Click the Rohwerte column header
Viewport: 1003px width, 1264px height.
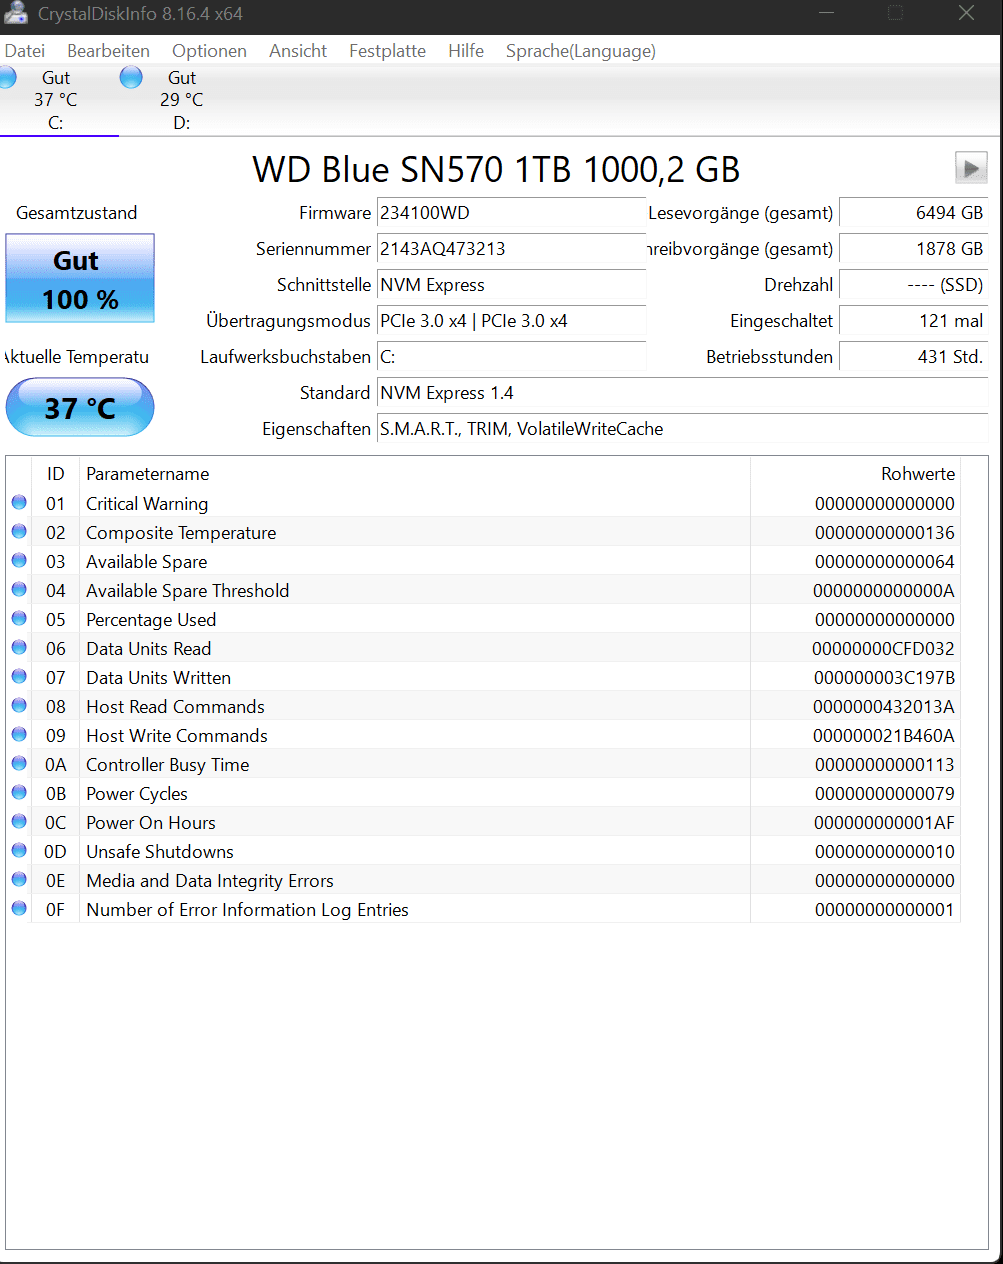click(918, 474)
